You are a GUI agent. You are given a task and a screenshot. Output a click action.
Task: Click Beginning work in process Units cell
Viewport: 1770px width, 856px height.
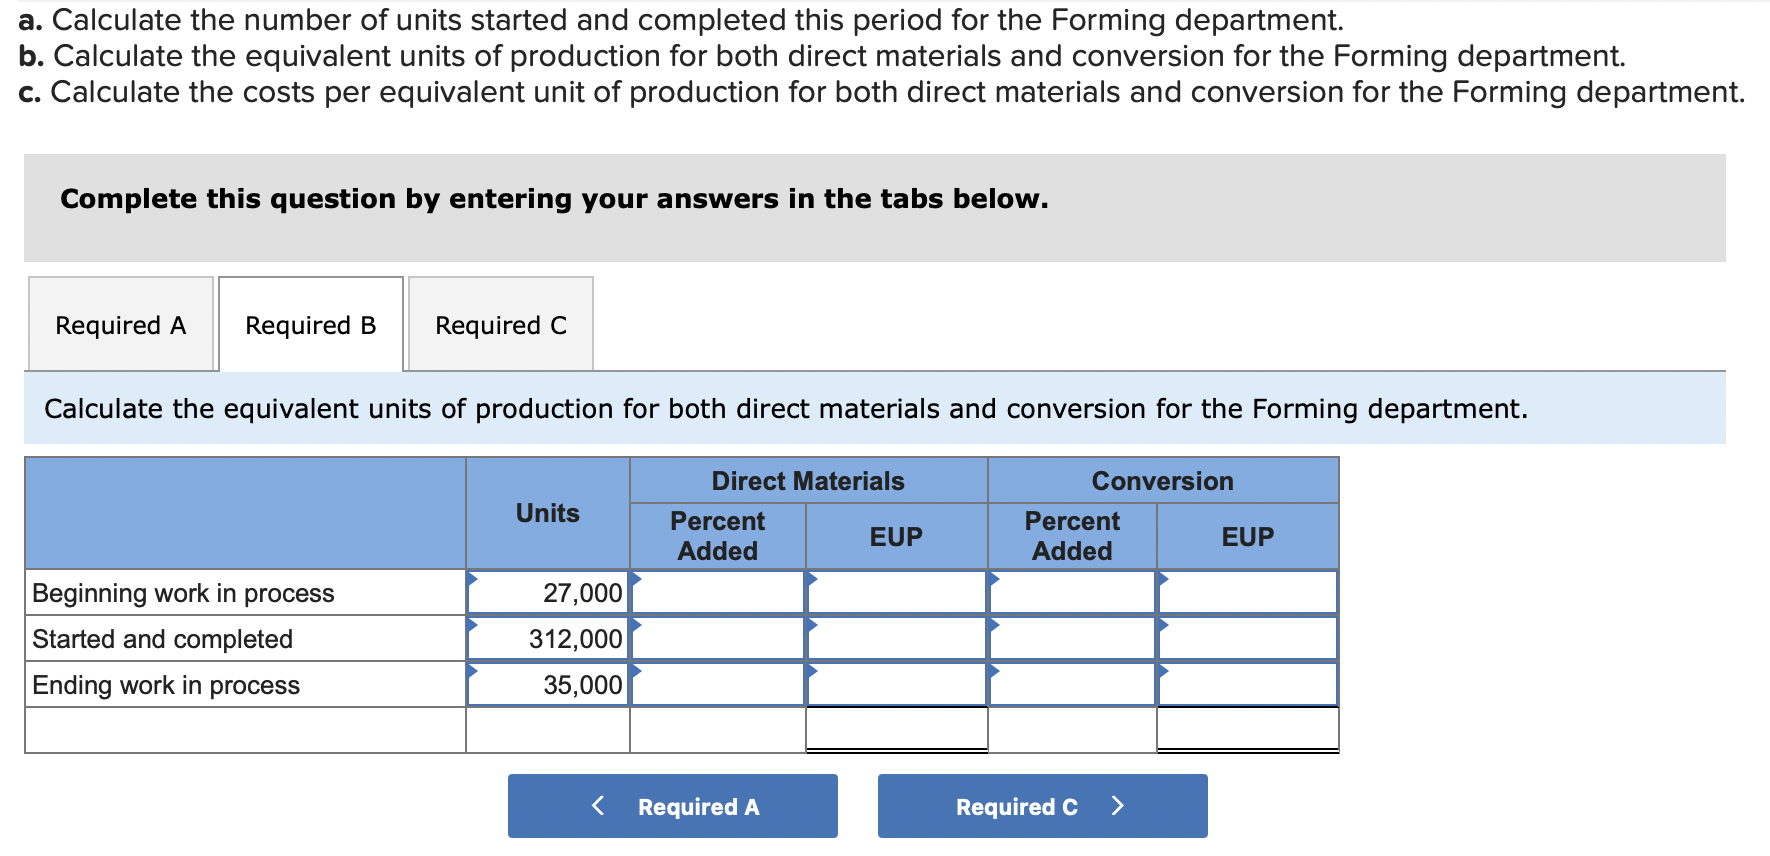click(548, 593)
